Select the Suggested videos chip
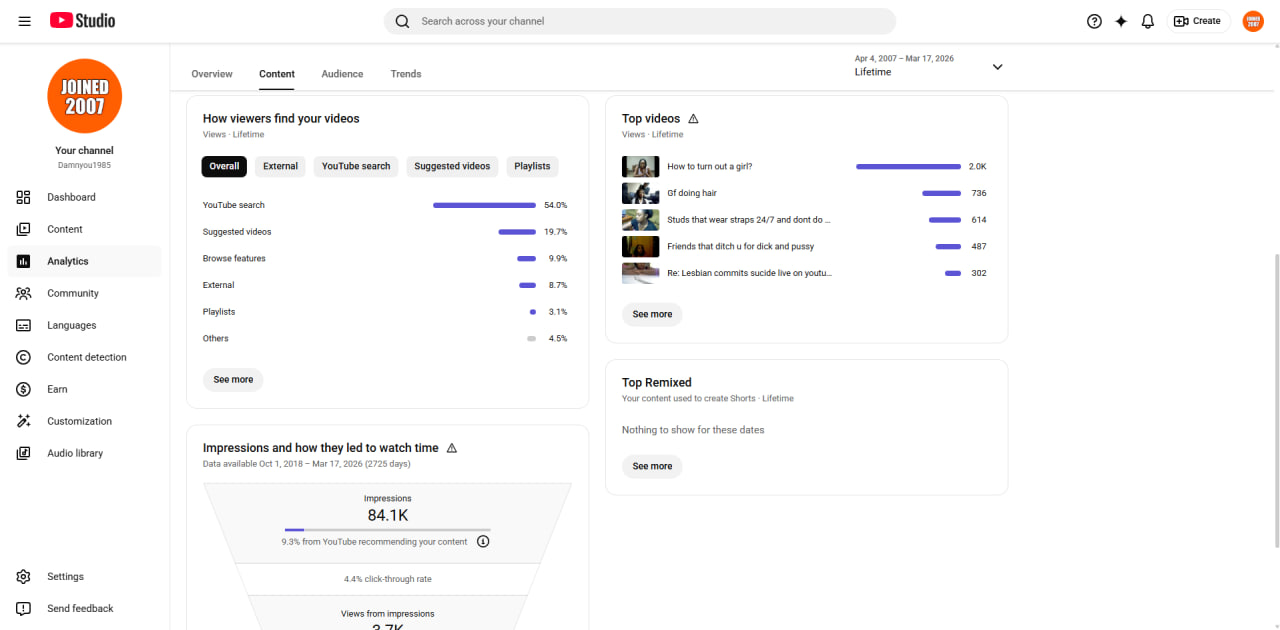Screen dimensions: 1280x630 tap(452, 166)
